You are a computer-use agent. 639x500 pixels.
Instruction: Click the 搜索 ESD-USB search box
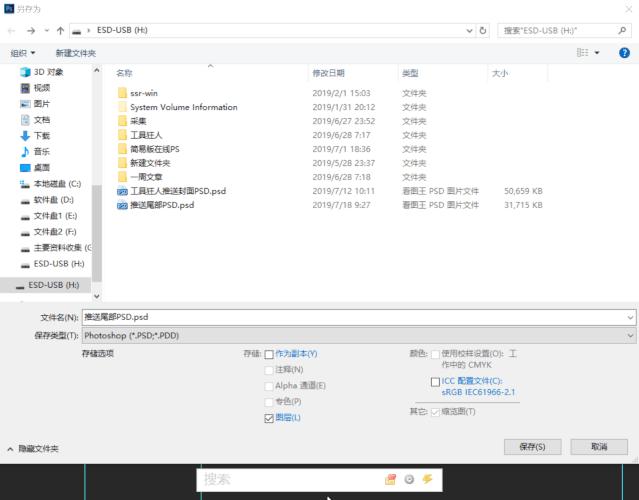tap(564, 31)
